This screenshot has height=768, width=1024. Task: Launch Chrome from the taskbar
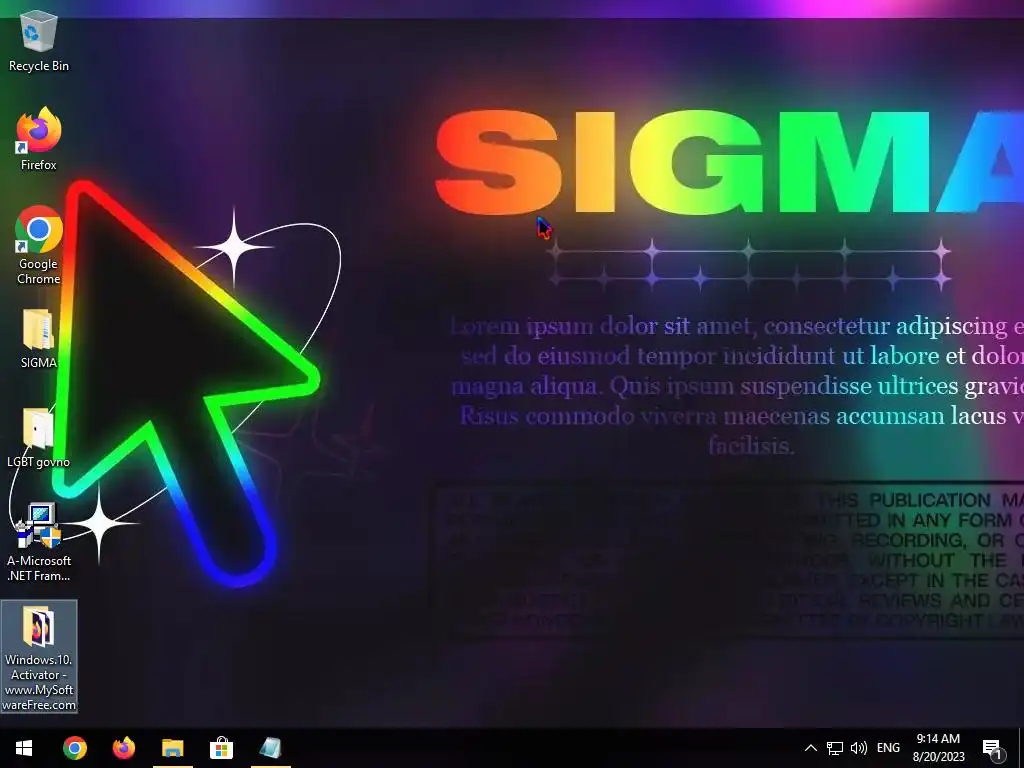74,748
